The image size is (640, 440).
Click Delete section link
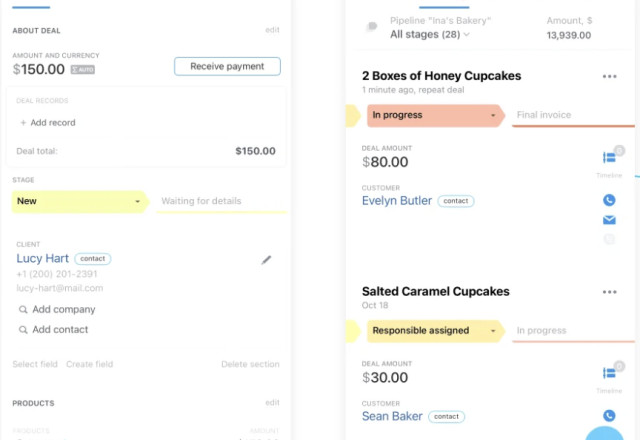(250, 364)
